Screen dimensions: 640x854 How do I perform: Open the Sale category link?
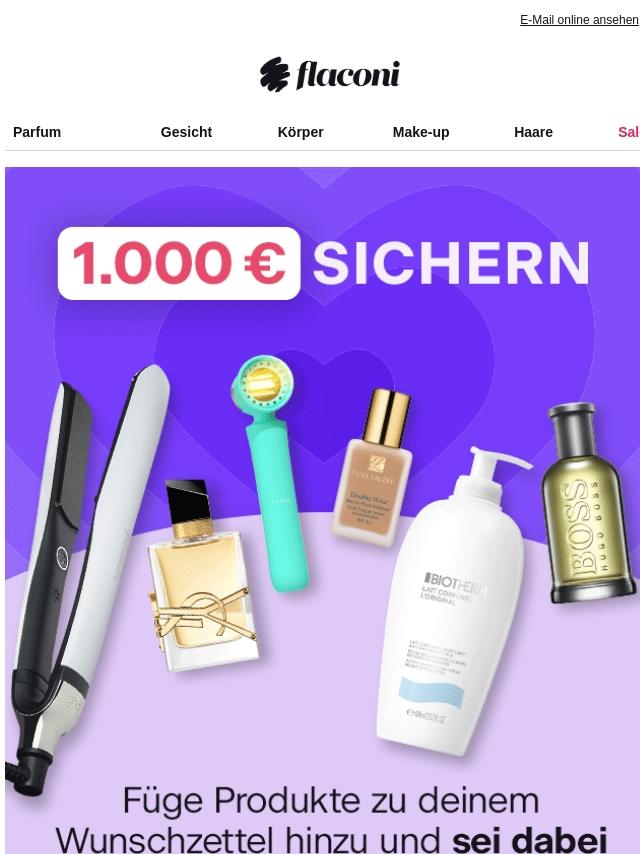(x=629, y=132)
